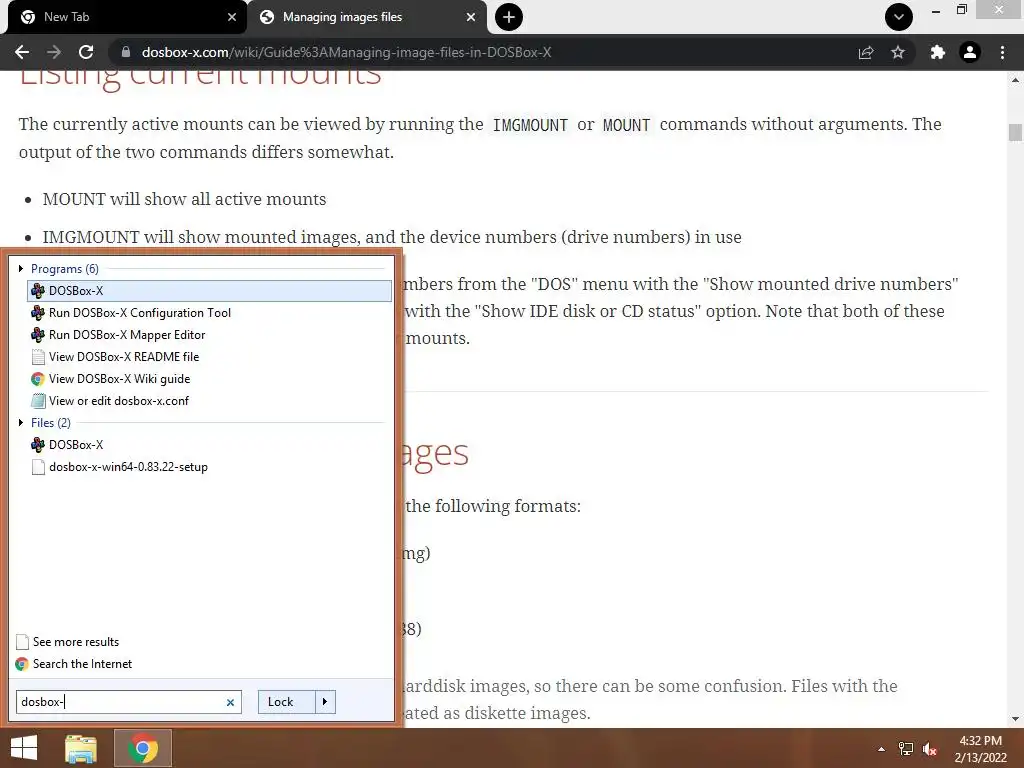Collapse the Files (2) group

21,423
